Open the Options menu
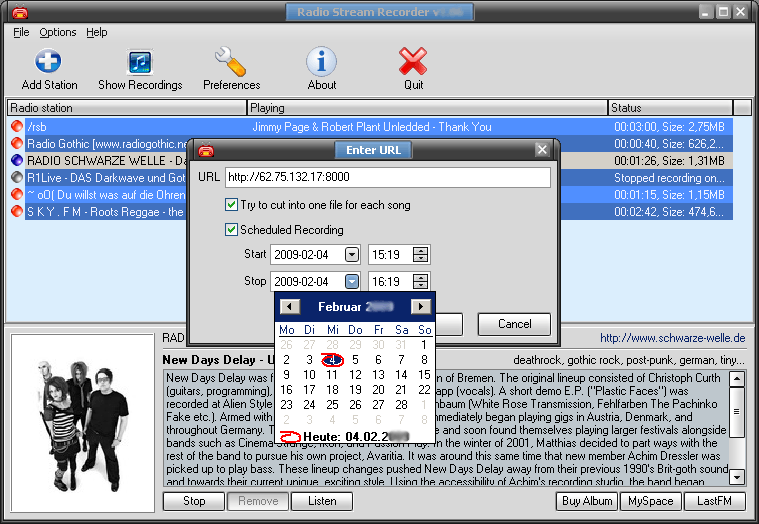Screen dimensions: 759x524 click(58, 32)
